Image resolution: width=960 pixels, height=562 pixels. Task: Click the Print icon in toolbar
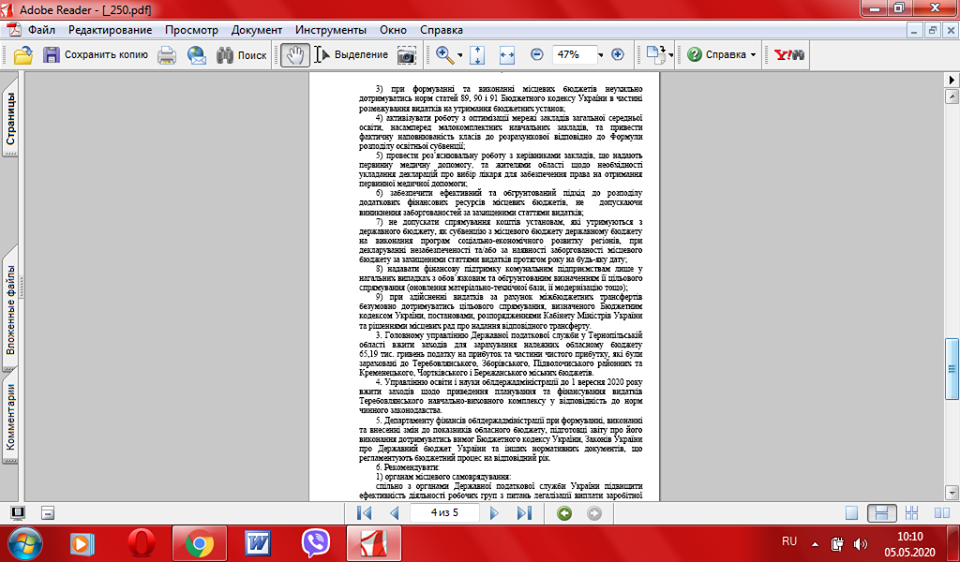pos(167,55)
